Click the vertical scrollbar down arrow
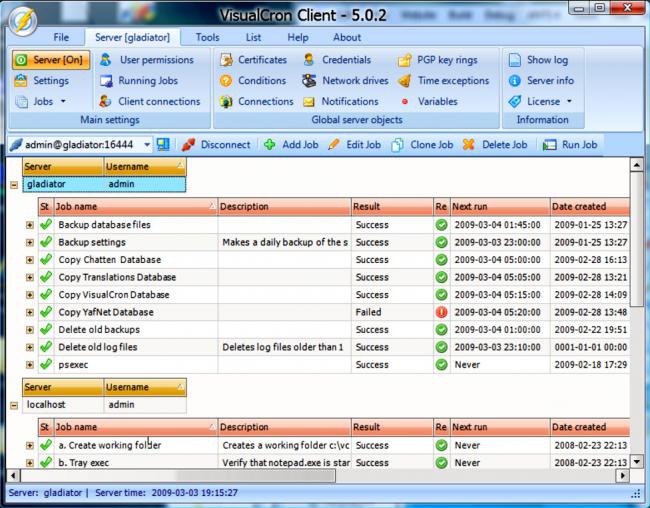Viewport: 650px width, 508px height. [636, 461]
